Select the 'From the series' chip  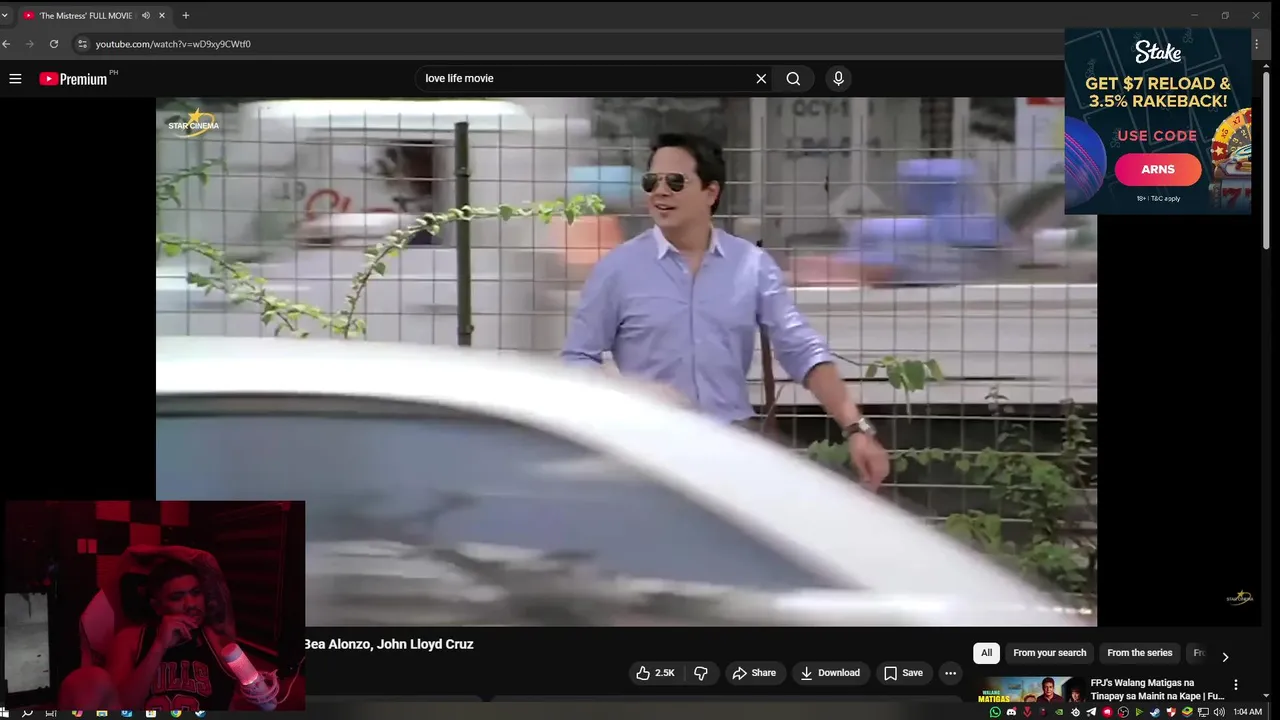1139,653
